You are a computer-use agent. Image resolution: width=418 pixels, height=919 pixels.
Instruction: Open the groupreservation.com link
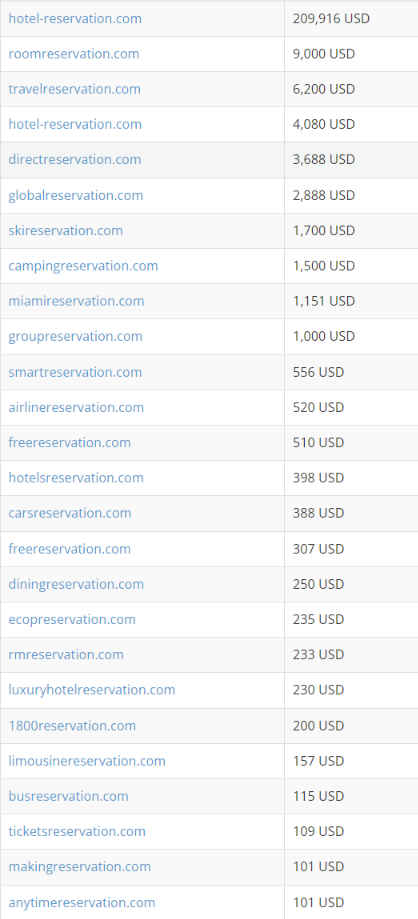75,336
